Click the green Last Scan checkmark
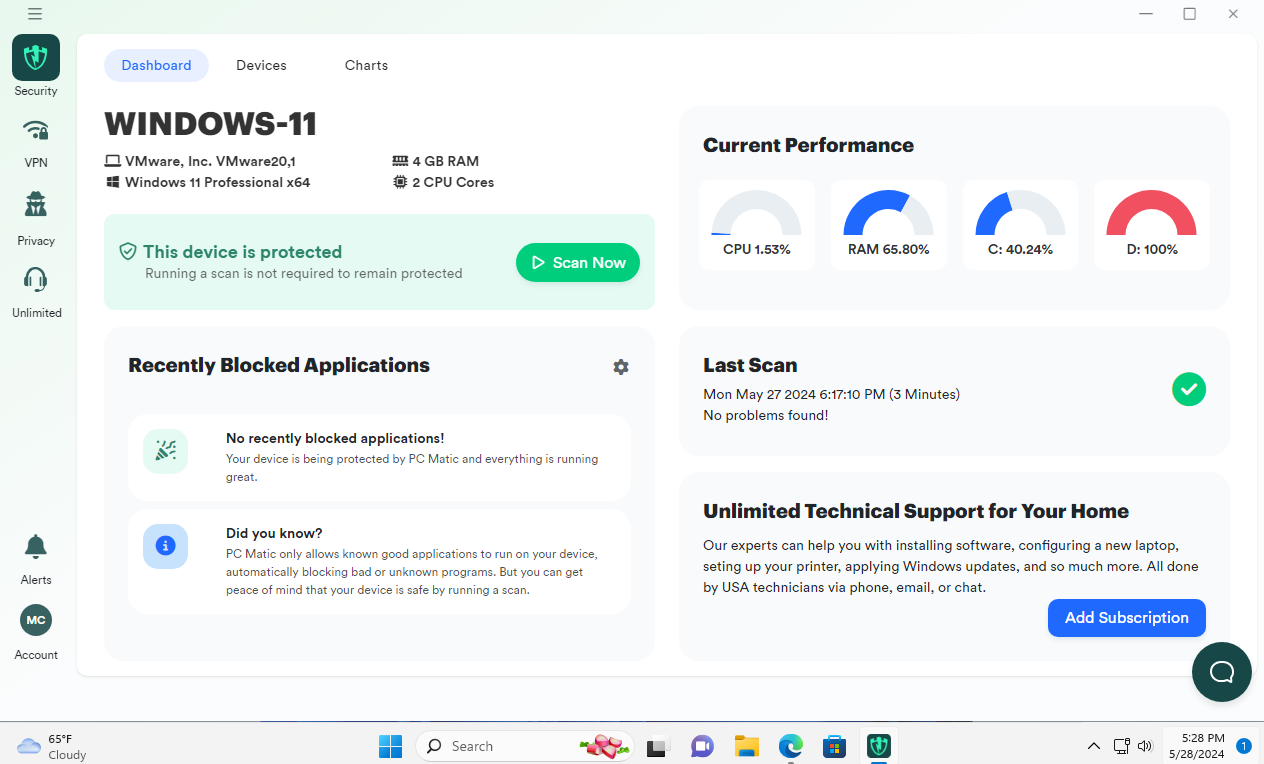 coord(1189,389)
